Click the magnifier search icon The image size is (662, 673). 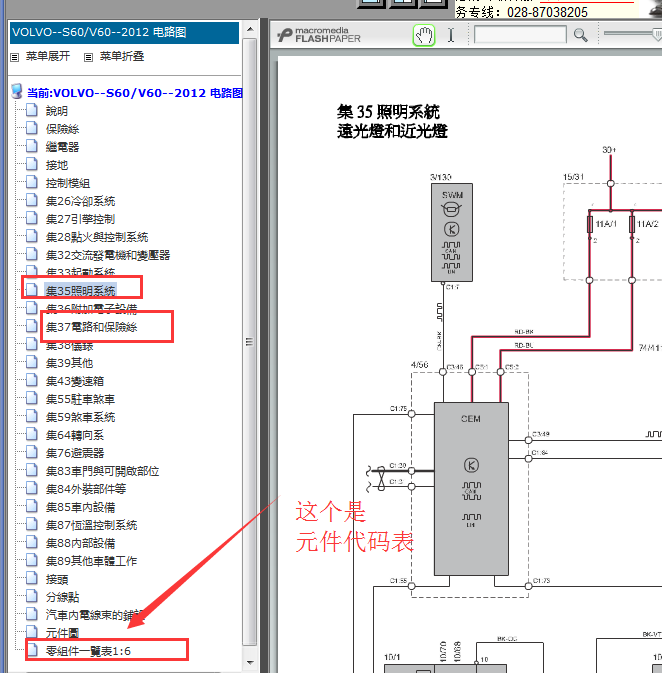click(580, 35)
